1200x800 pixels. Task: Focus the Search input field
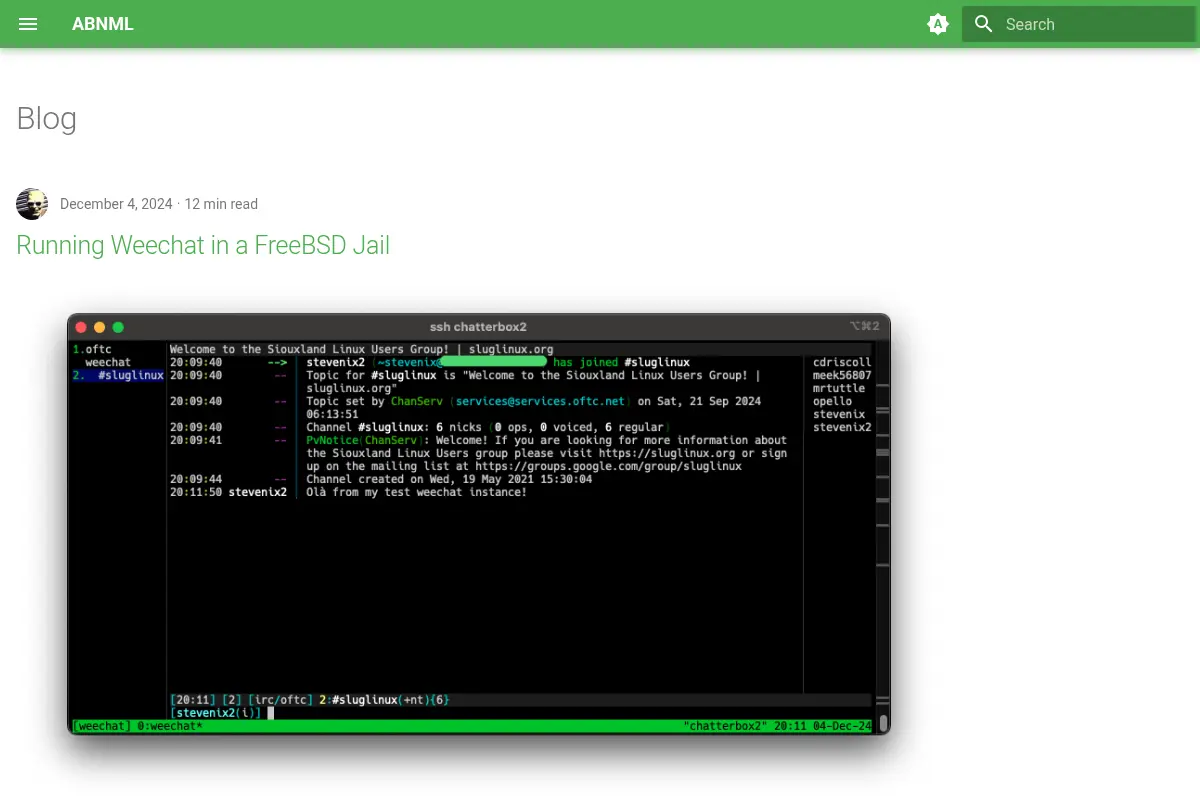[1079, 24]
